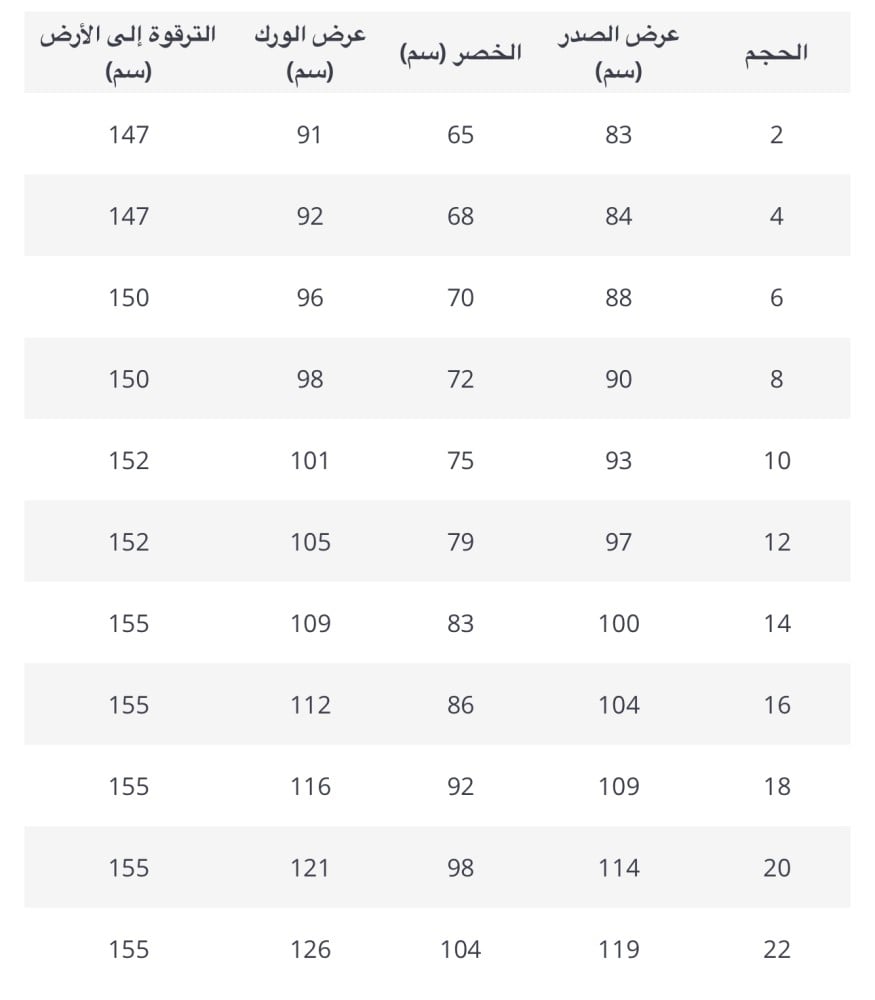Select size 2 in the الحجم column
The width and height of the screenshot is (875, 1000).
776,135
